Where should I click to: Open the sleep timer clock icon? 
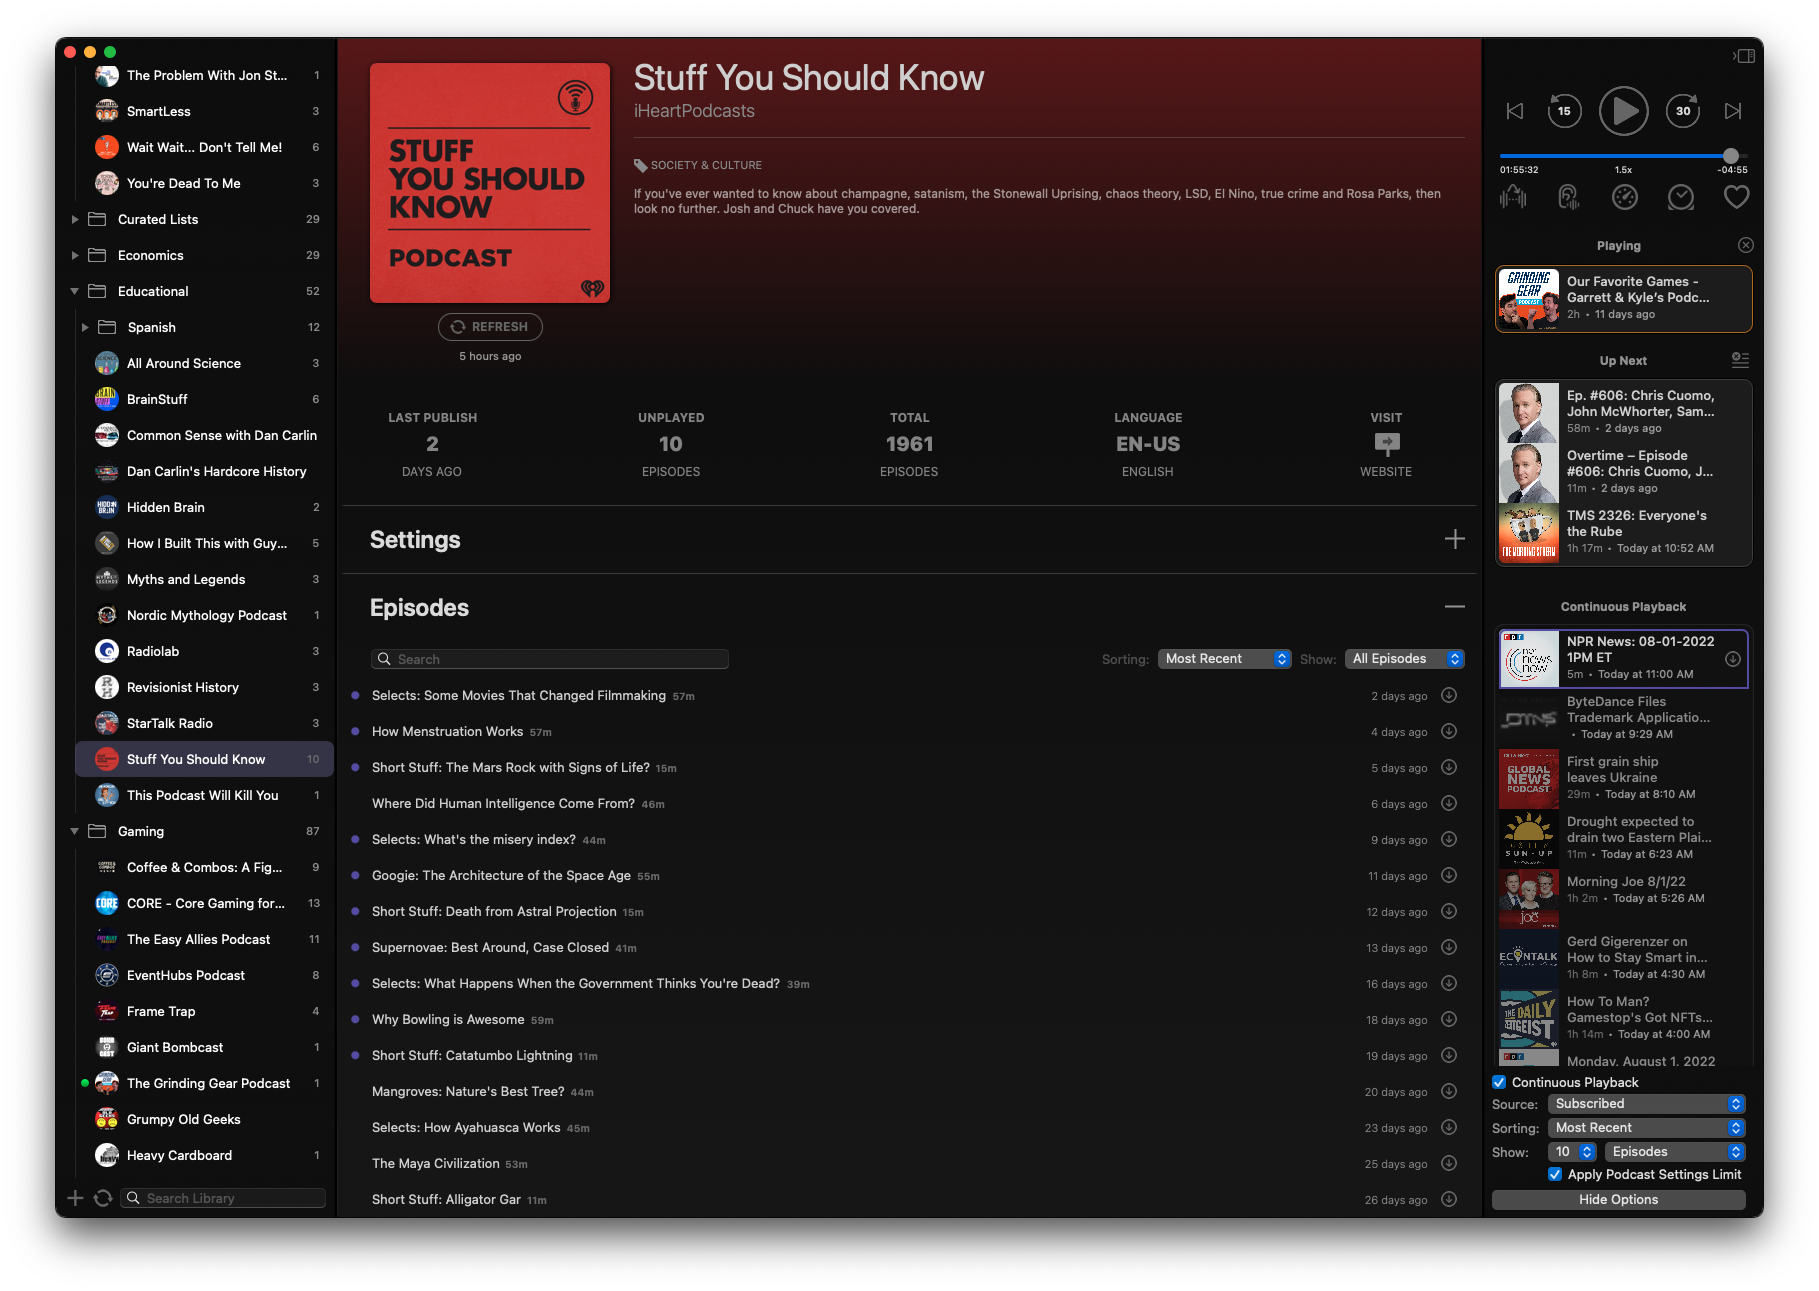[1681, 197]
